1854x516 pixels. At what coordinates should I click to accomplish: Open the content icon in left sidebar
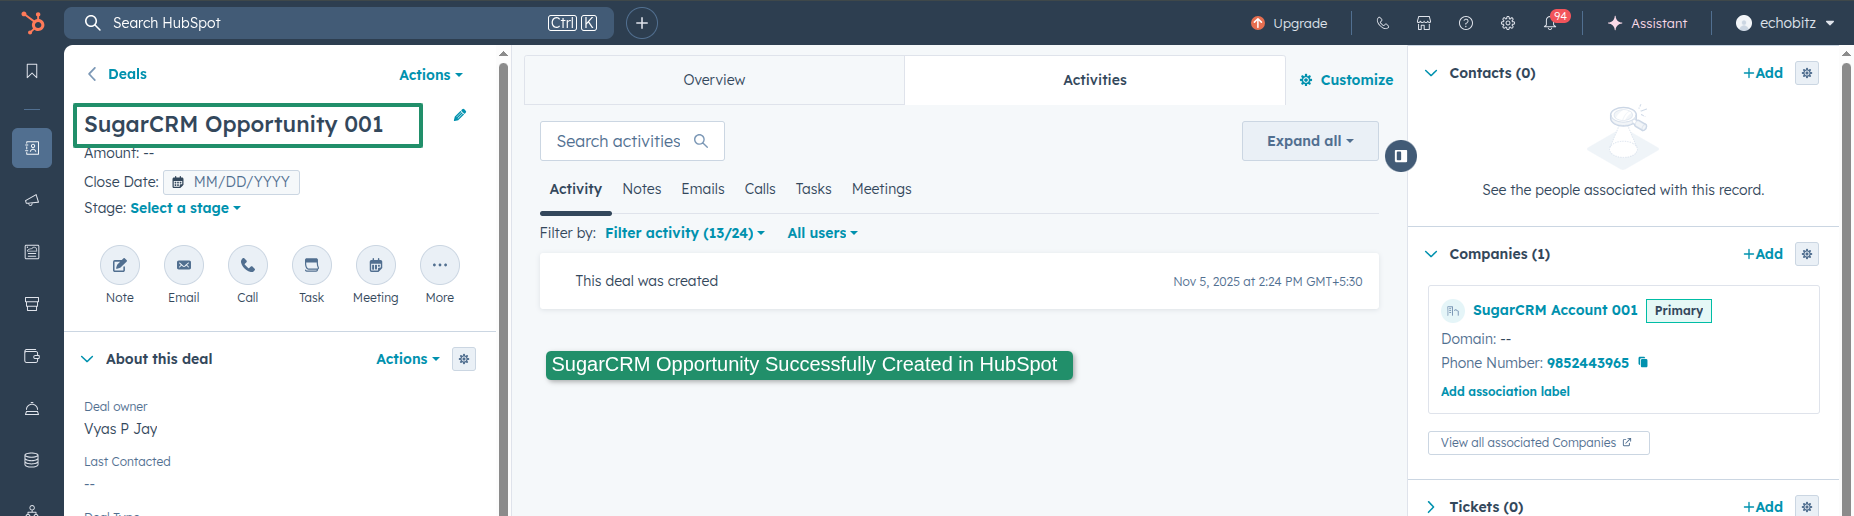point(32,252)
